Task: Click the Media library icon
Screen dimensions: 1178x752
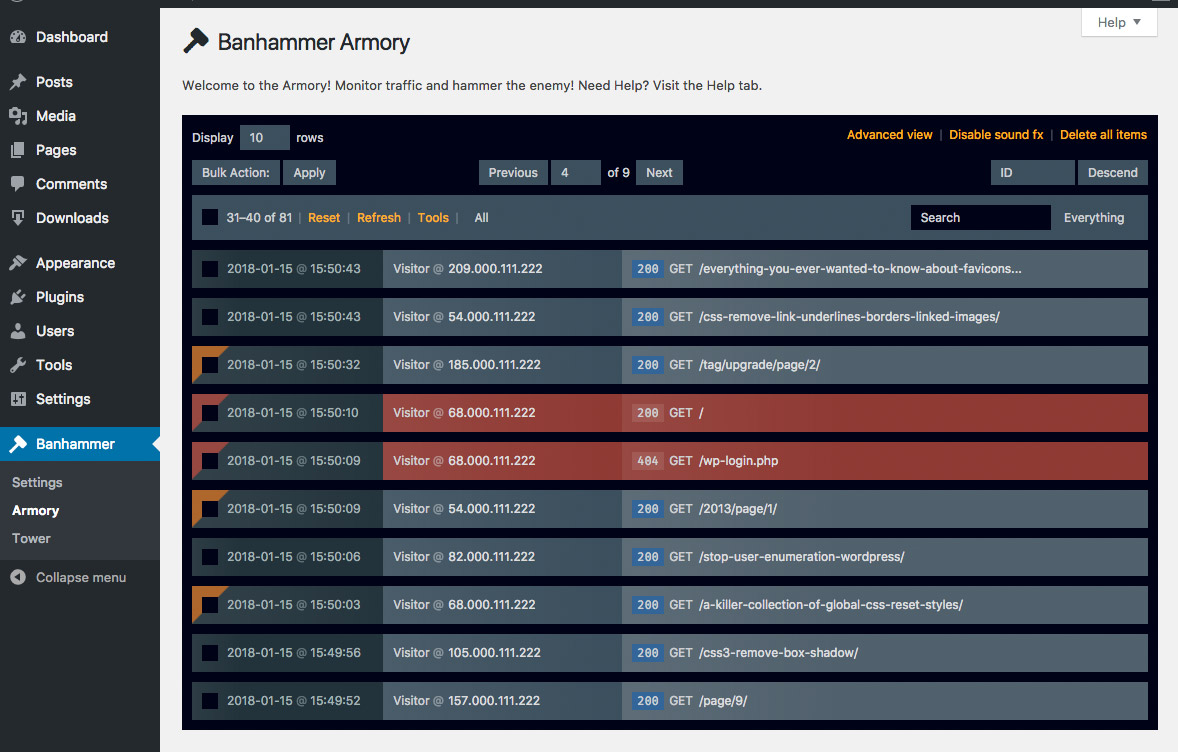Action: coord(18,116)
